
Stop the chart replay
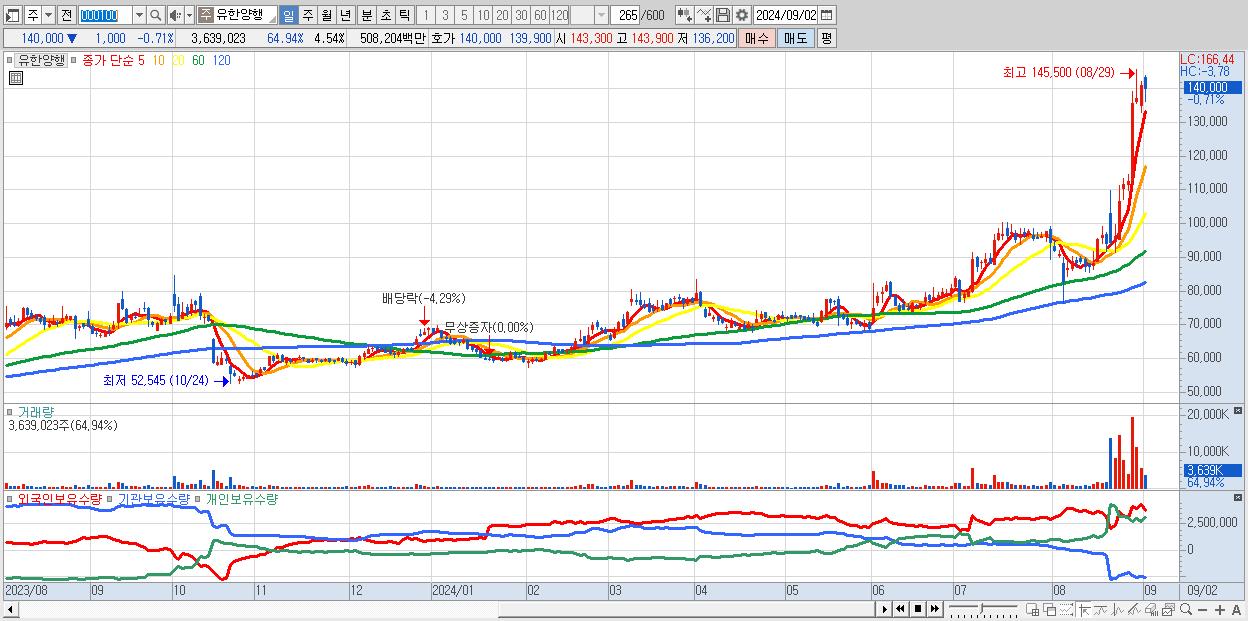coord(917,609)
